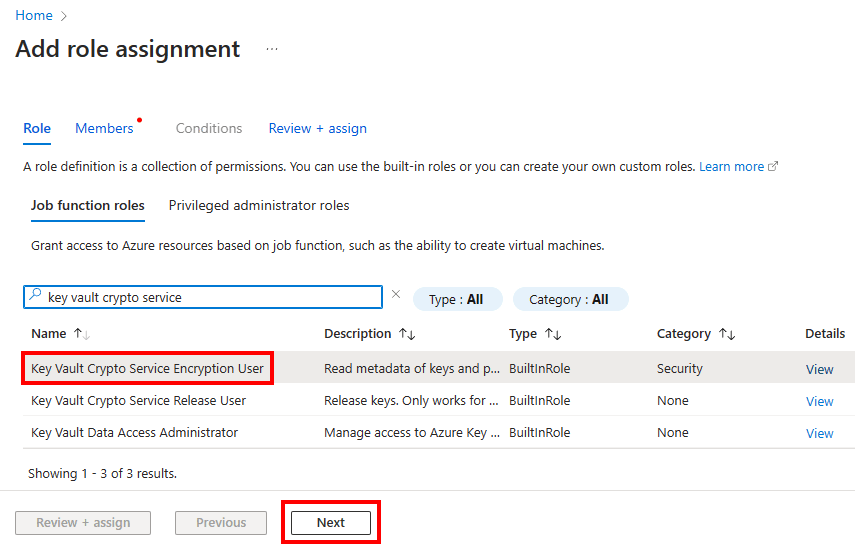
Task: Sort roles by Type column arrows
Action: click(552, 334)
